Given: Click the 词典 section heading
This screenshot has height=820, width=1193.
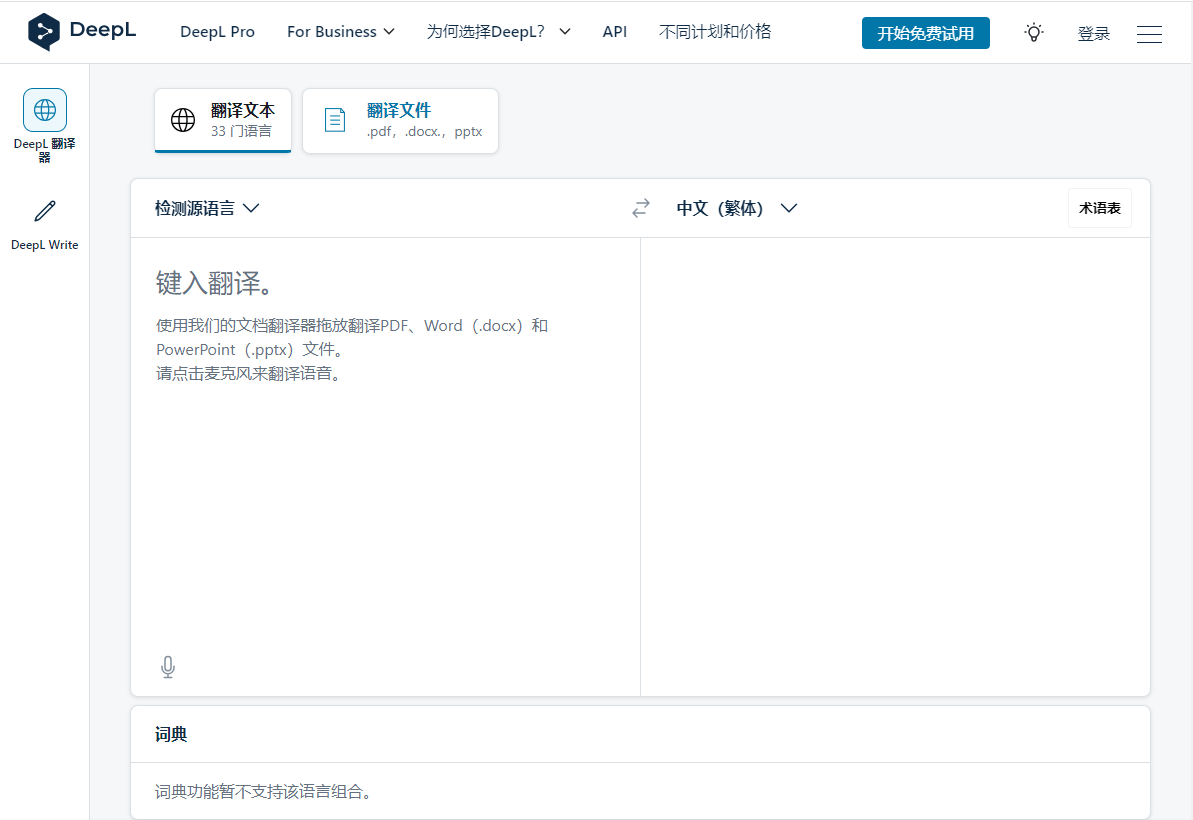Looking at the screenshot, I should point(171,734).
